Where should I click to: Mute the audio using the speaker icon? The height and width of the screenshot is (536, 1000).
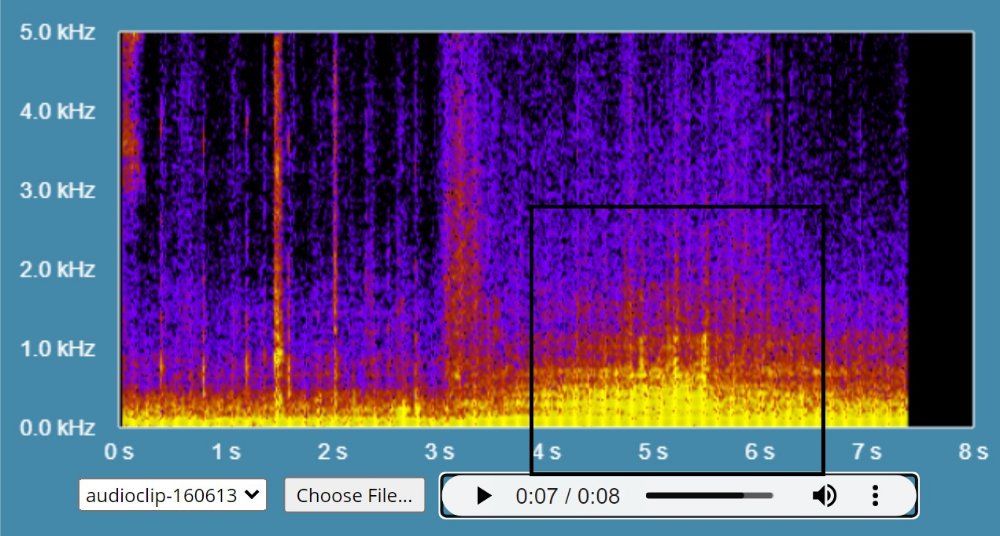coord(824,496)
